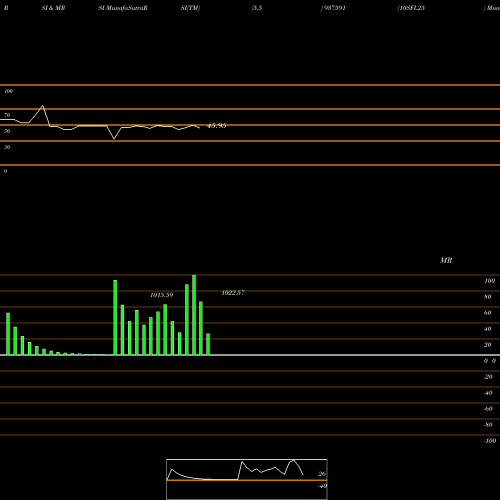Select the -100 label on the MR axis
This screenshot has height=500, width=500.
tap(490, 441)
